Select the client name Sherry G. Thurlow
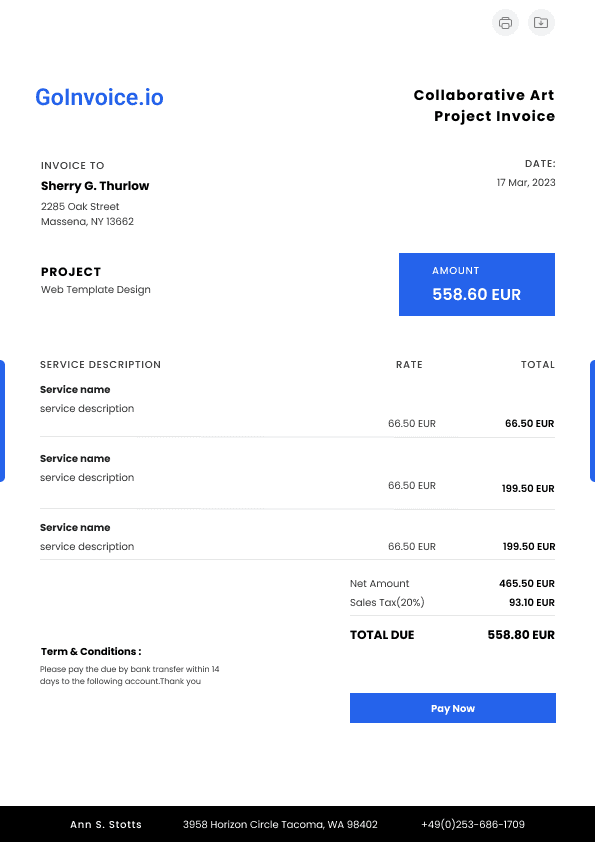This screenshot has width=595, height=842. 95,186
